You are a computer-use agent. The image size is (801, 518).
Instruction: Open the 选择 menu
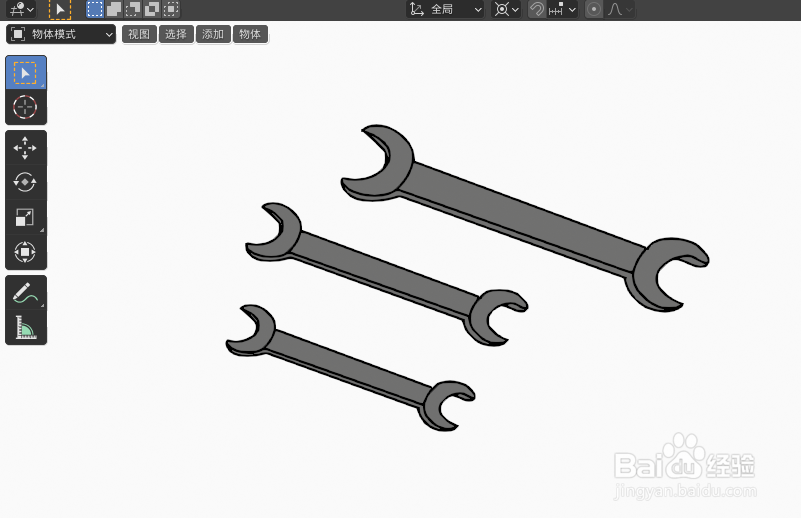176,34
